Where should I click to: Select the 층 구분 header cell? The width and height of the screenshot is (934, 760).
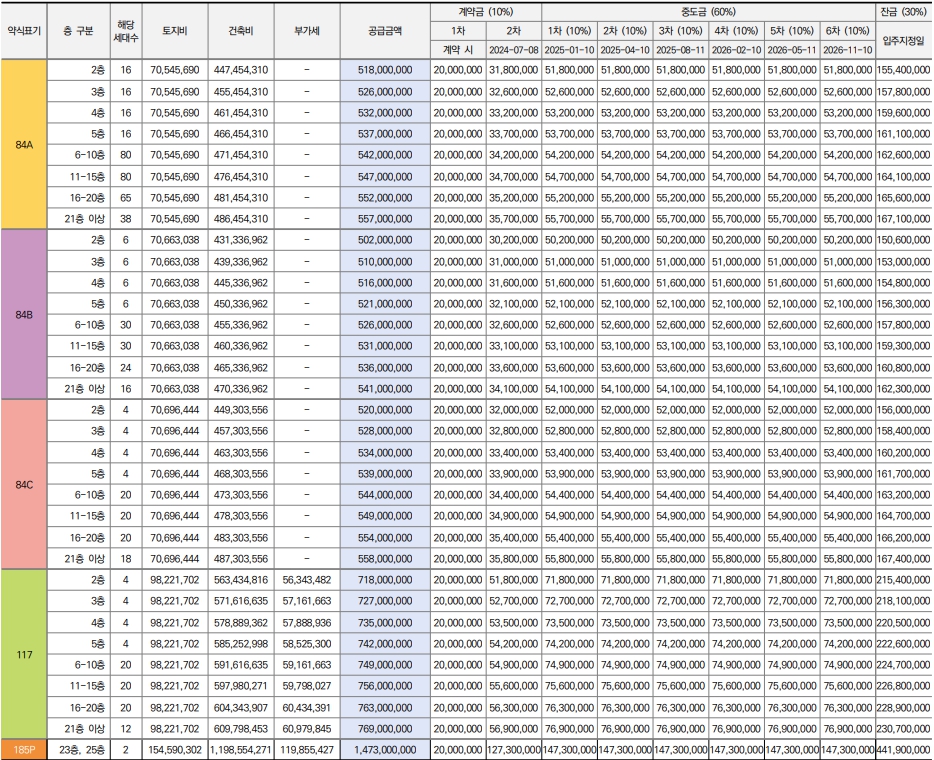[79, 31]
